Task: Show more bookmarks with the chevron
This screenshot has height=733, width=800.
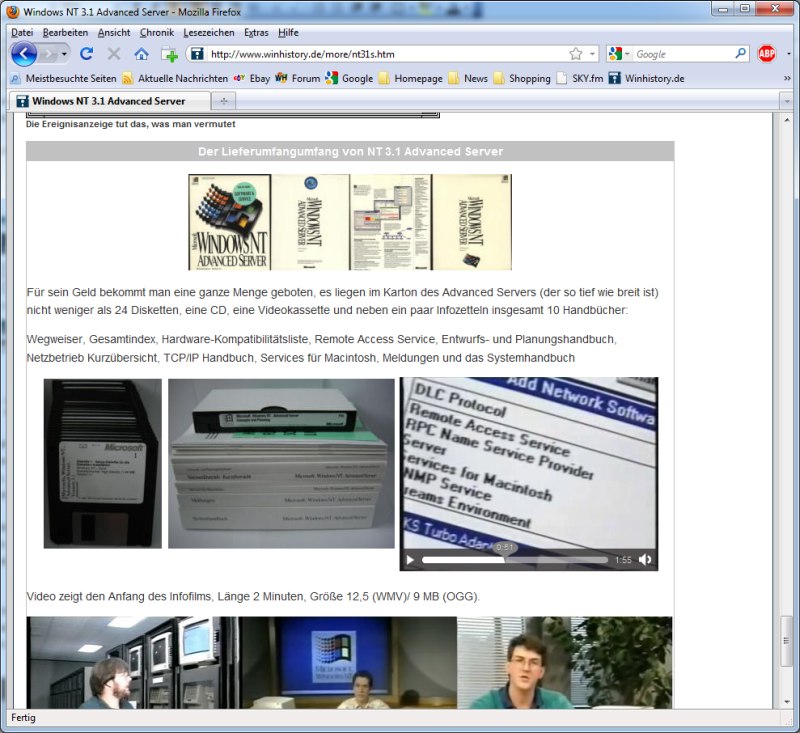Action: coord(787,79)
